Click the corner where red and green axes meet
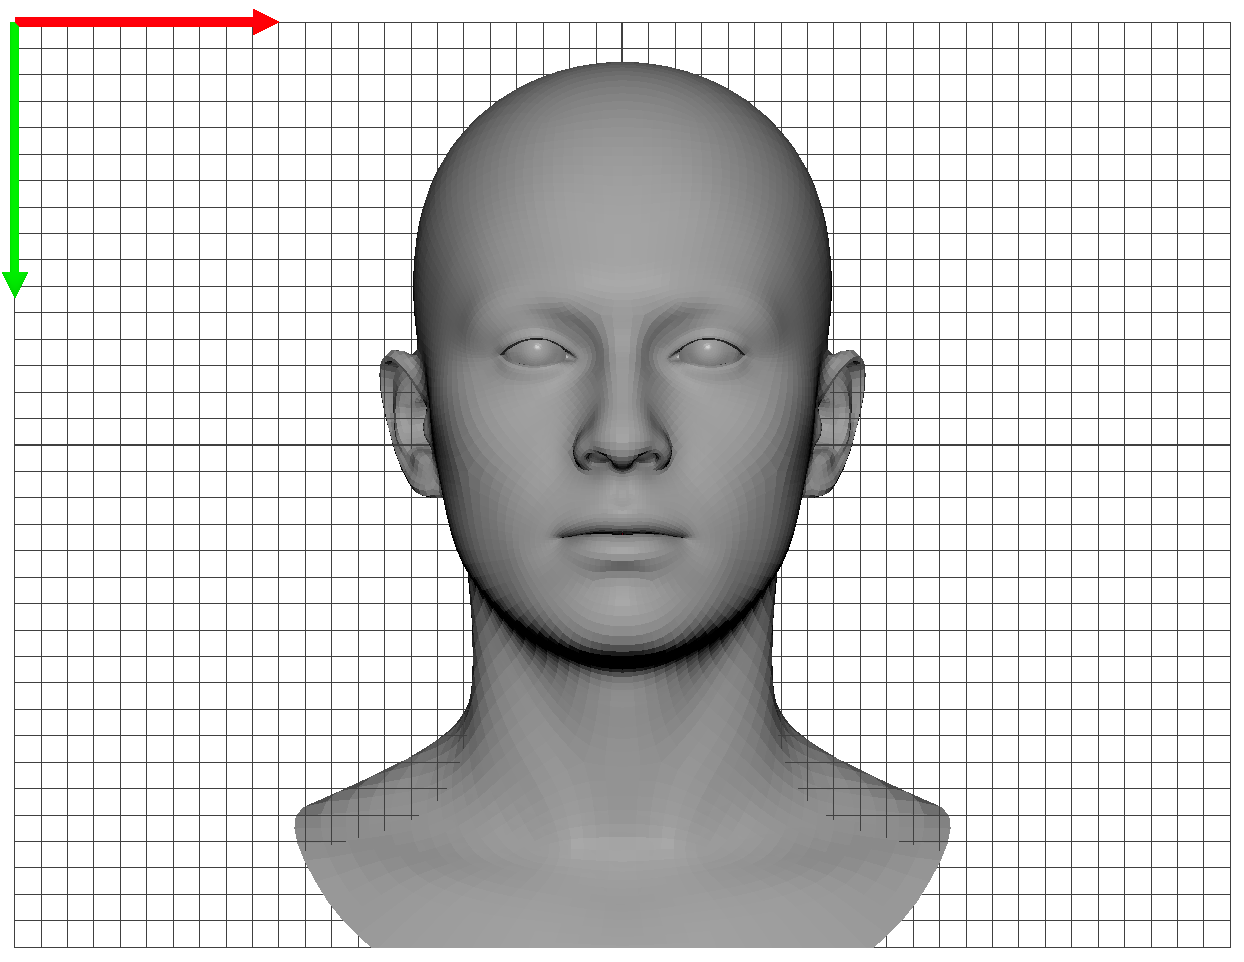The width and height of the screenshot is (1244, 962). (x=15, y=22)
